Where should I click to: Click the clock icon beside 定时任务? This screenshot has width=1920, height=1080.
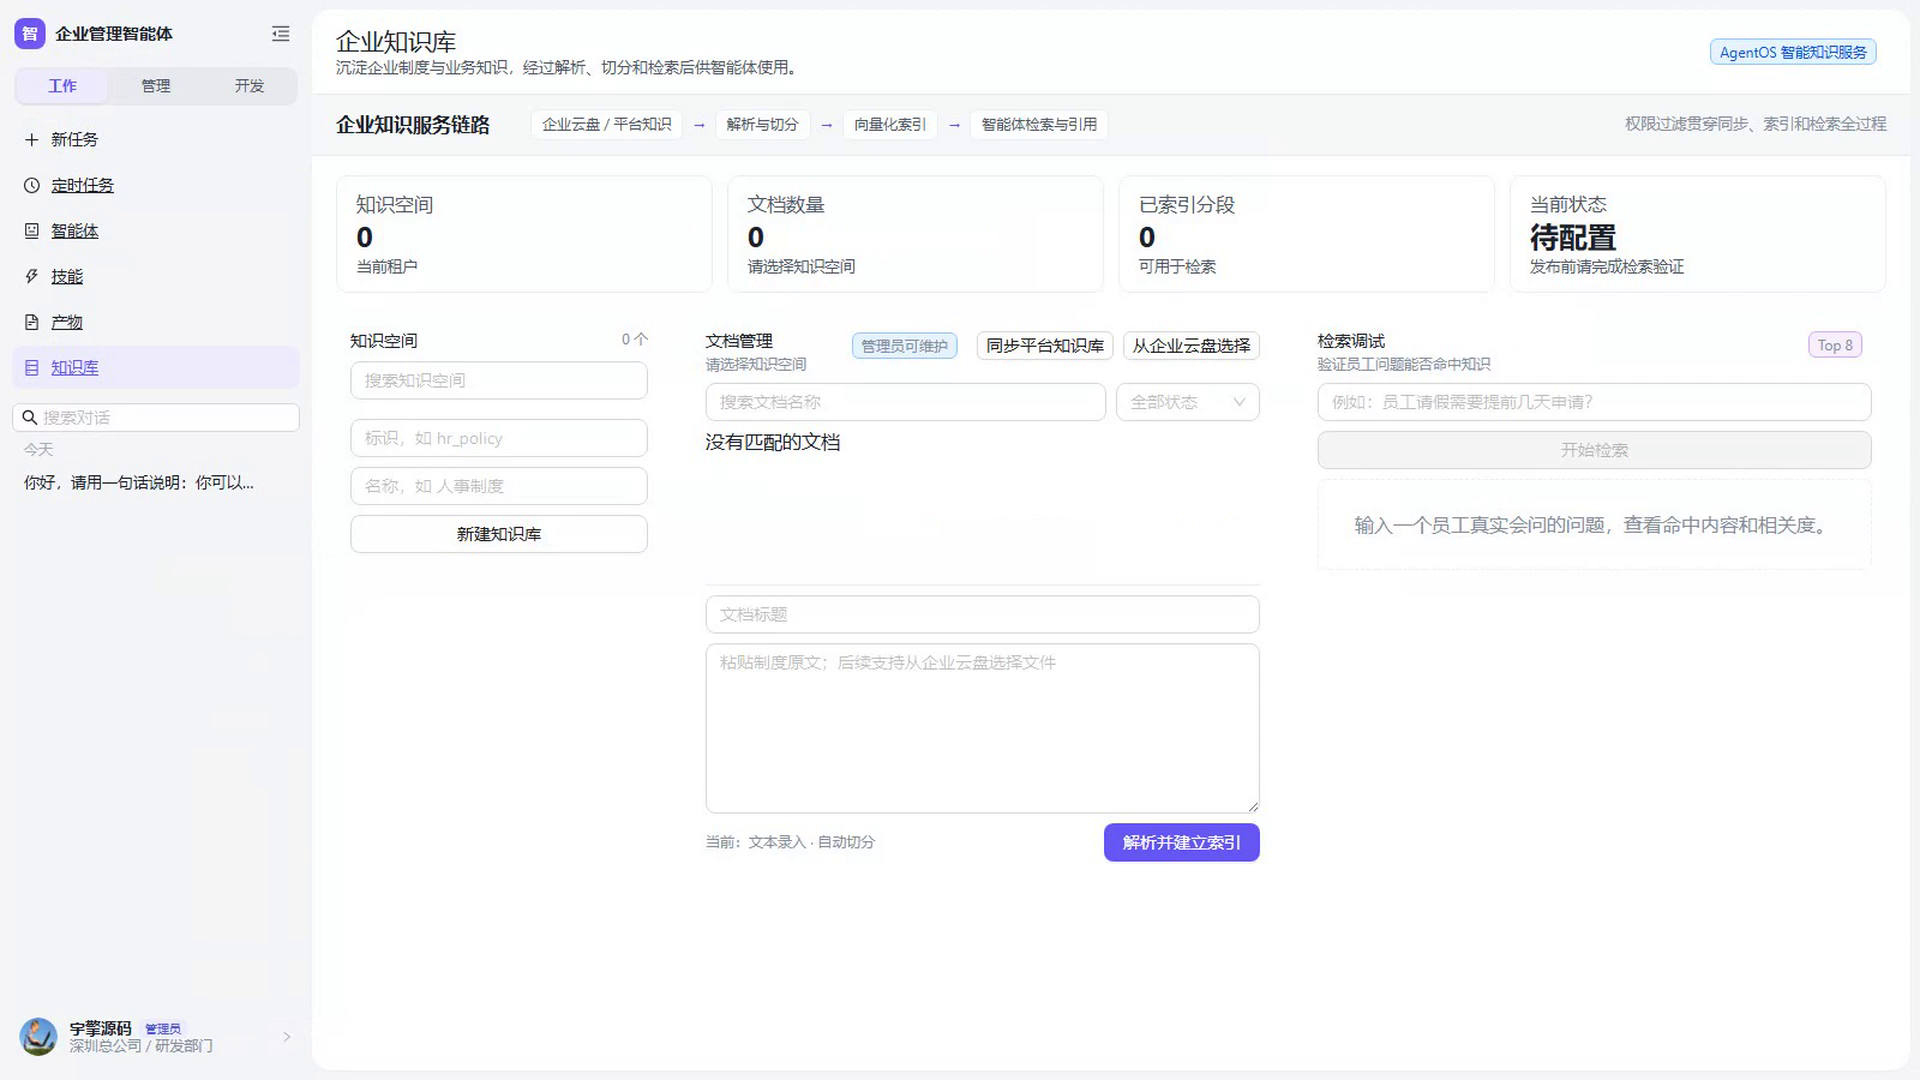pos(32,186)
